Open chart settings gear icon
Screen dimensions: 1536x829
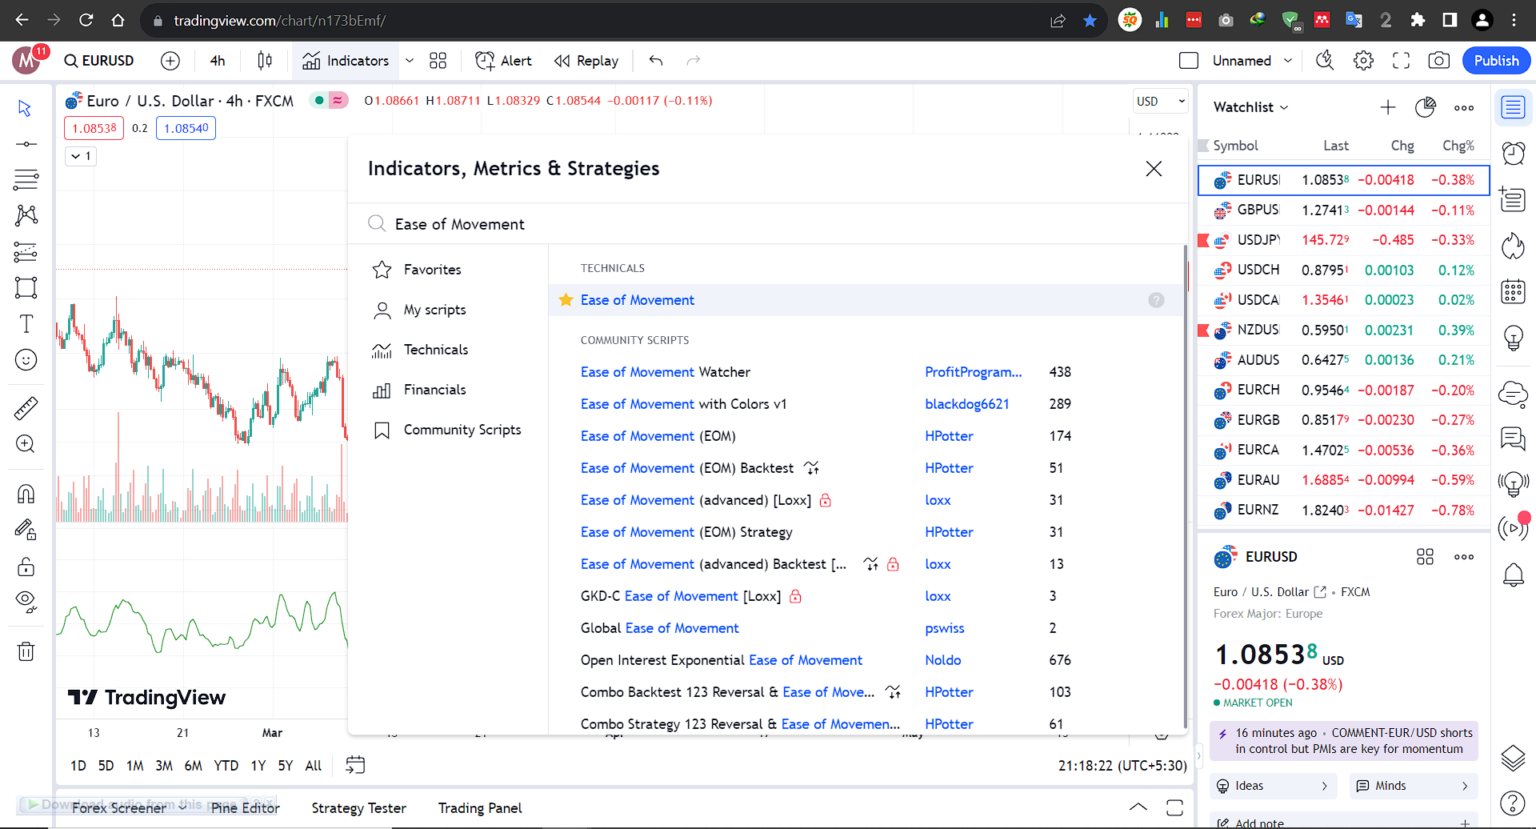[1363, 61]
